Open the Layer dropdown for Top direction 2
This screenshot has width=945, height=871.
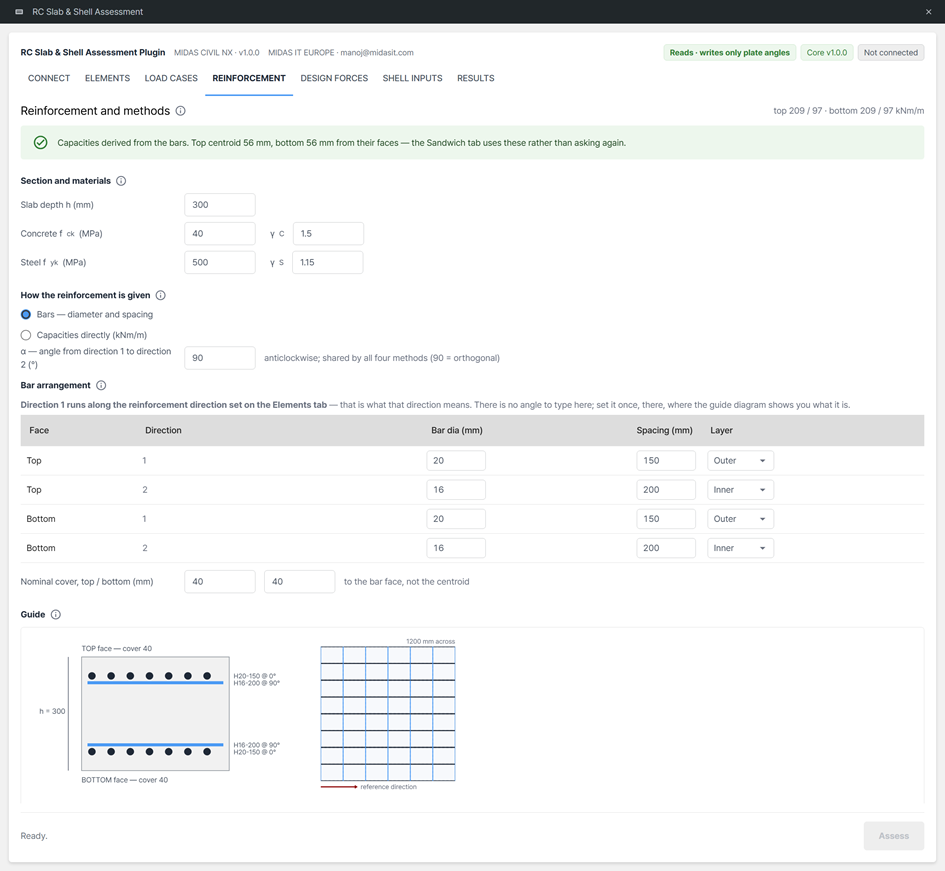click(740, 489)
